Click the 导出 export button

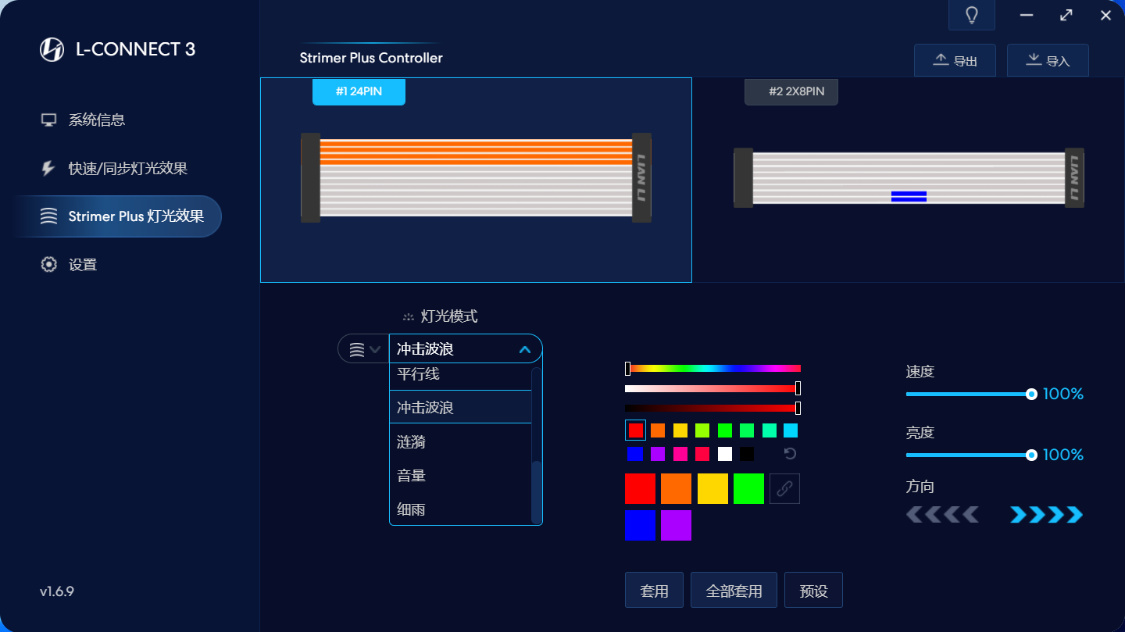[x=955, y=60]
